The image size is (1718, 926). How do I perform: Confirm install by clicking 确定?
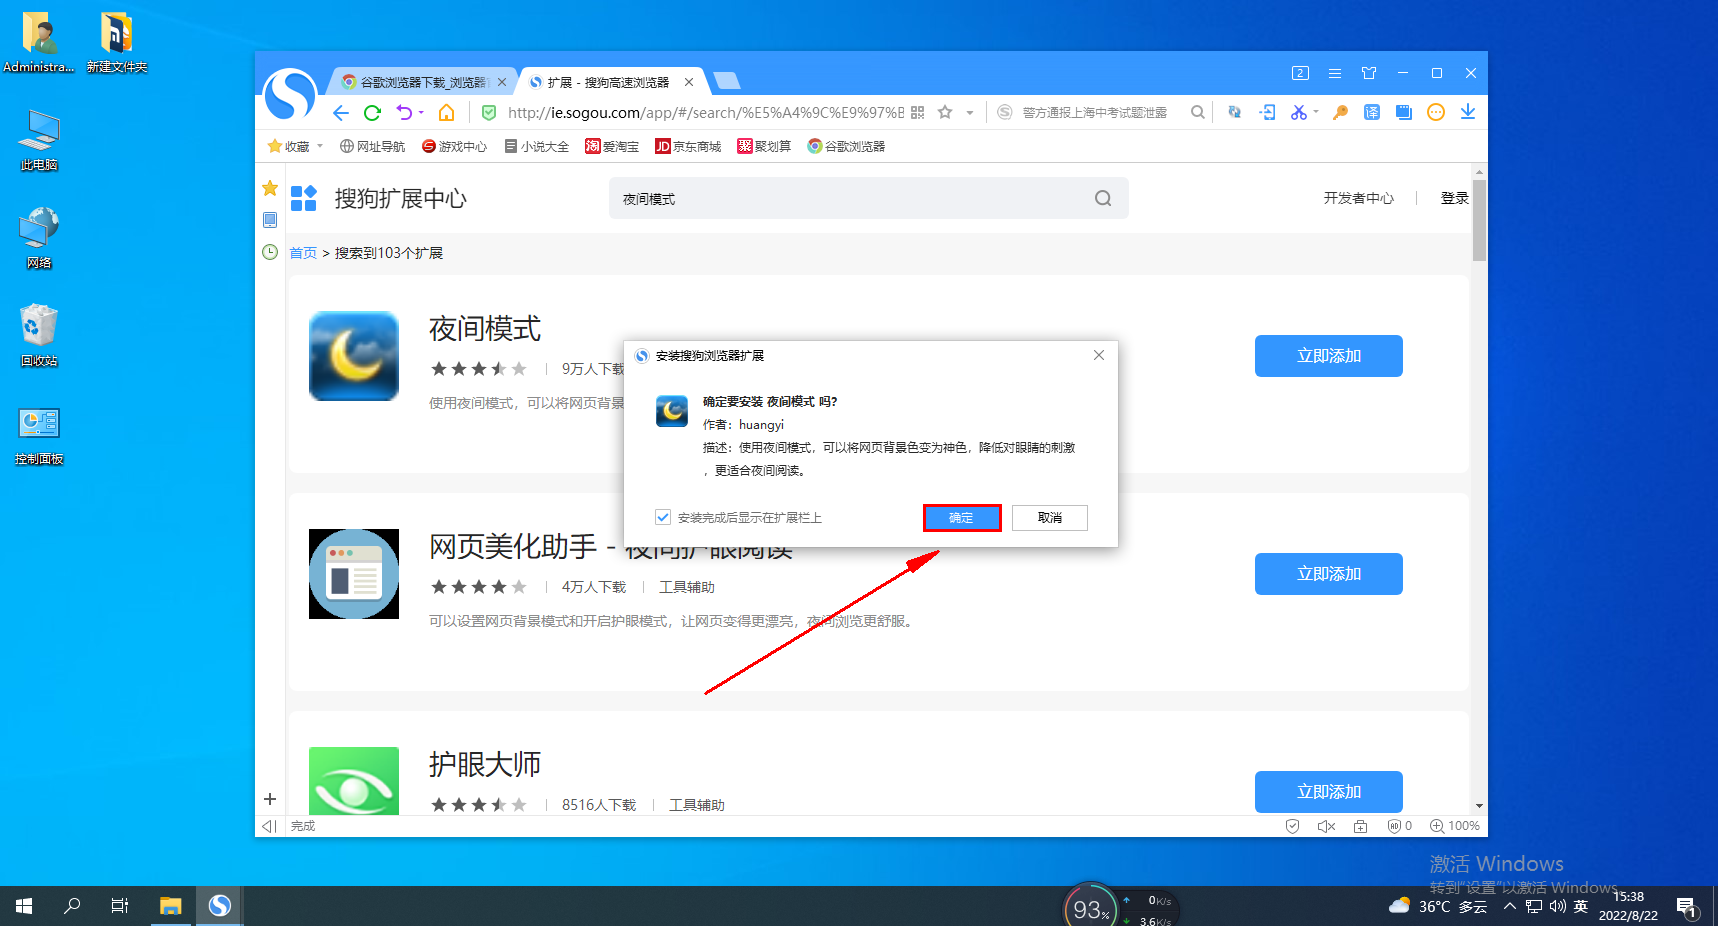(961, 517)
